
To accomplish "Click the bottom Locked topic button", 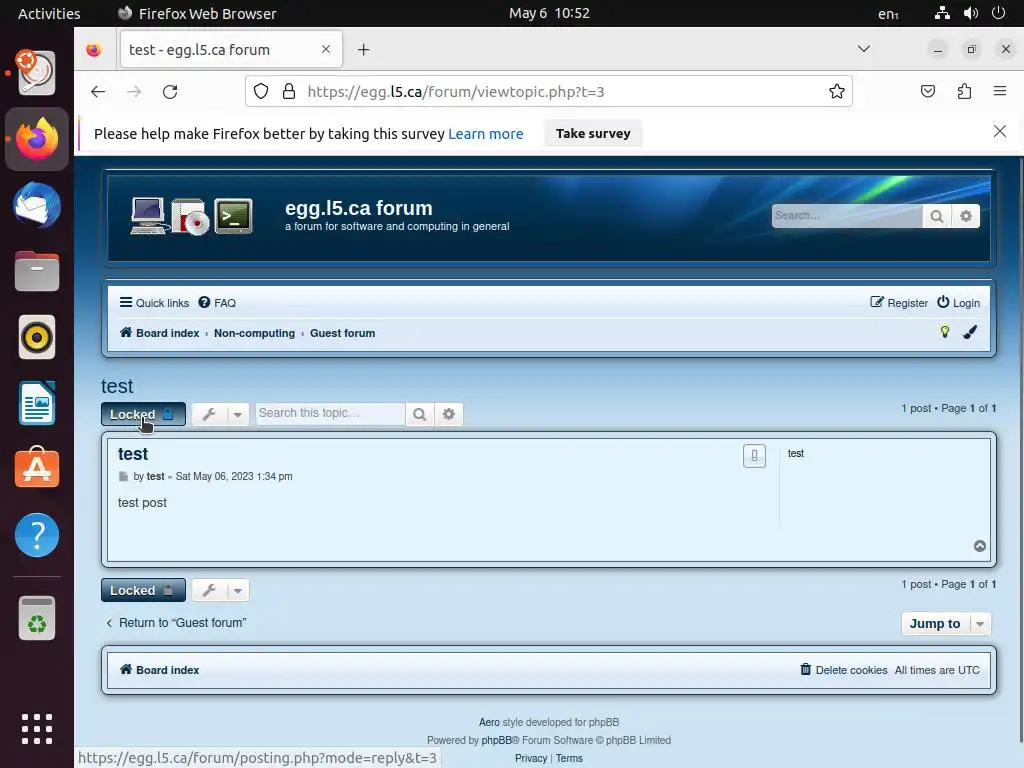I will [x=143, y=590].
